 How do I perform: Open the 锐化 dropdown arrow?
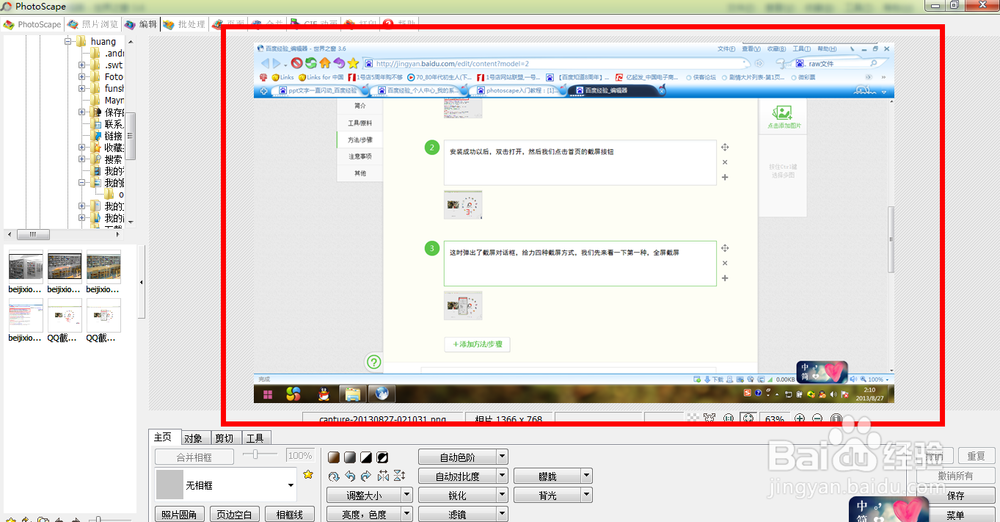tap(502, 495)
